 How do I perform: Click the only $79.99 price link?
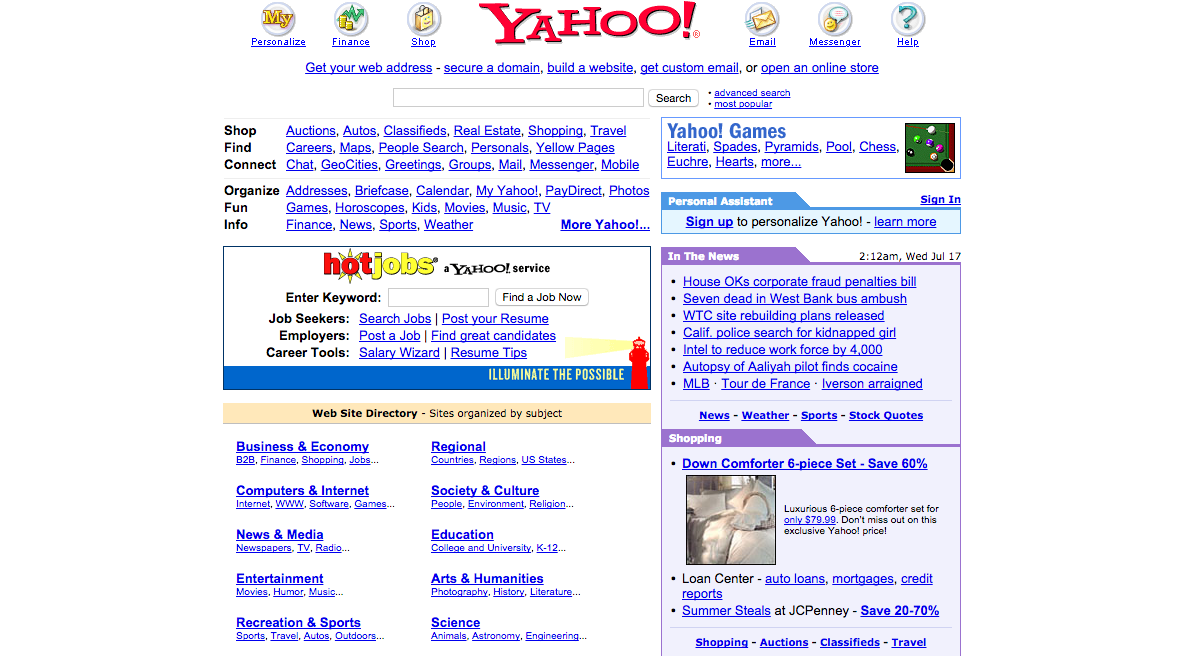pos(809,520)
